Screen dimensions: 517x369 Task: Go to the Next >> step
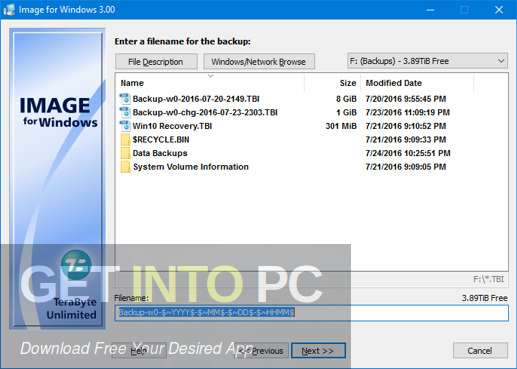[x=318, y=351]
